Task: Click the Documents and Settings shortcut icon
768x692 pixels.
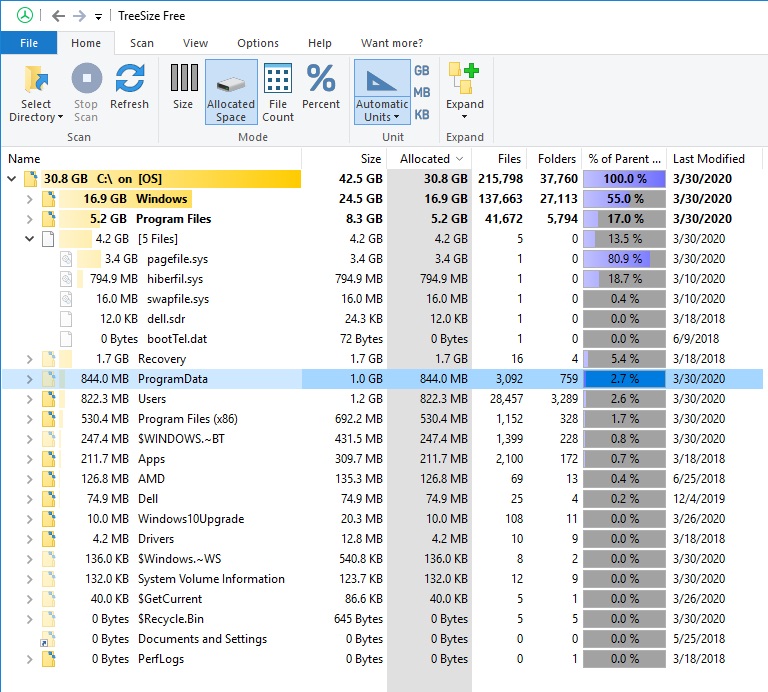Action: point(48,639)
